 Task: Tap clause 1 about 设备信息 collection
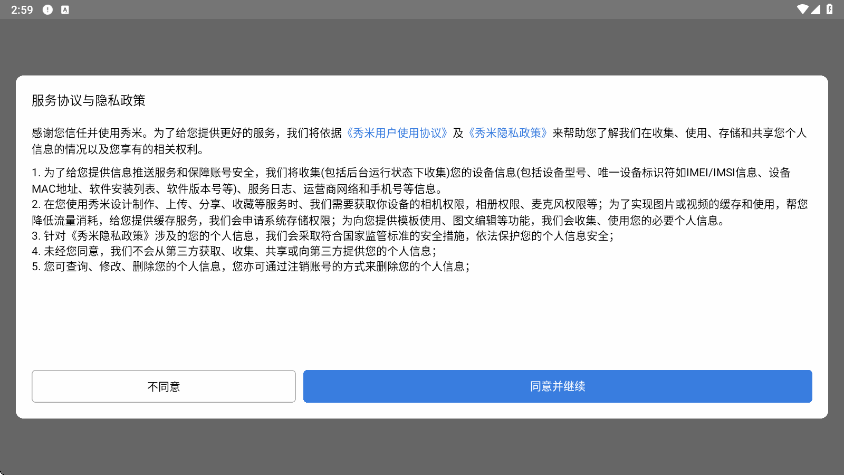(x=411, y=180)
